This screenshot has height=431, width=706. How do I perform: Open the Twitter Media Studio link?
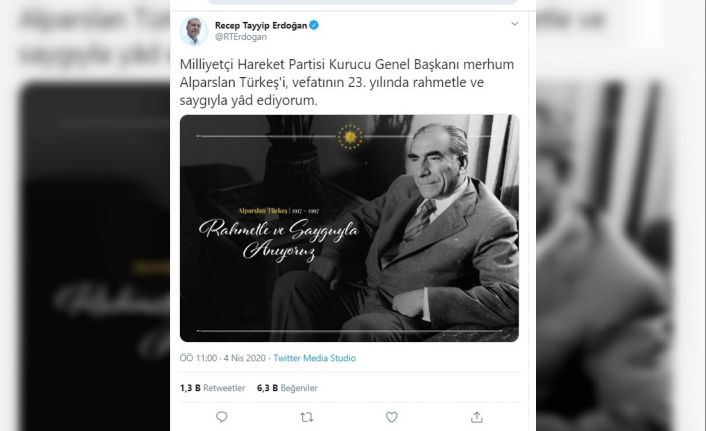point(315,358)
